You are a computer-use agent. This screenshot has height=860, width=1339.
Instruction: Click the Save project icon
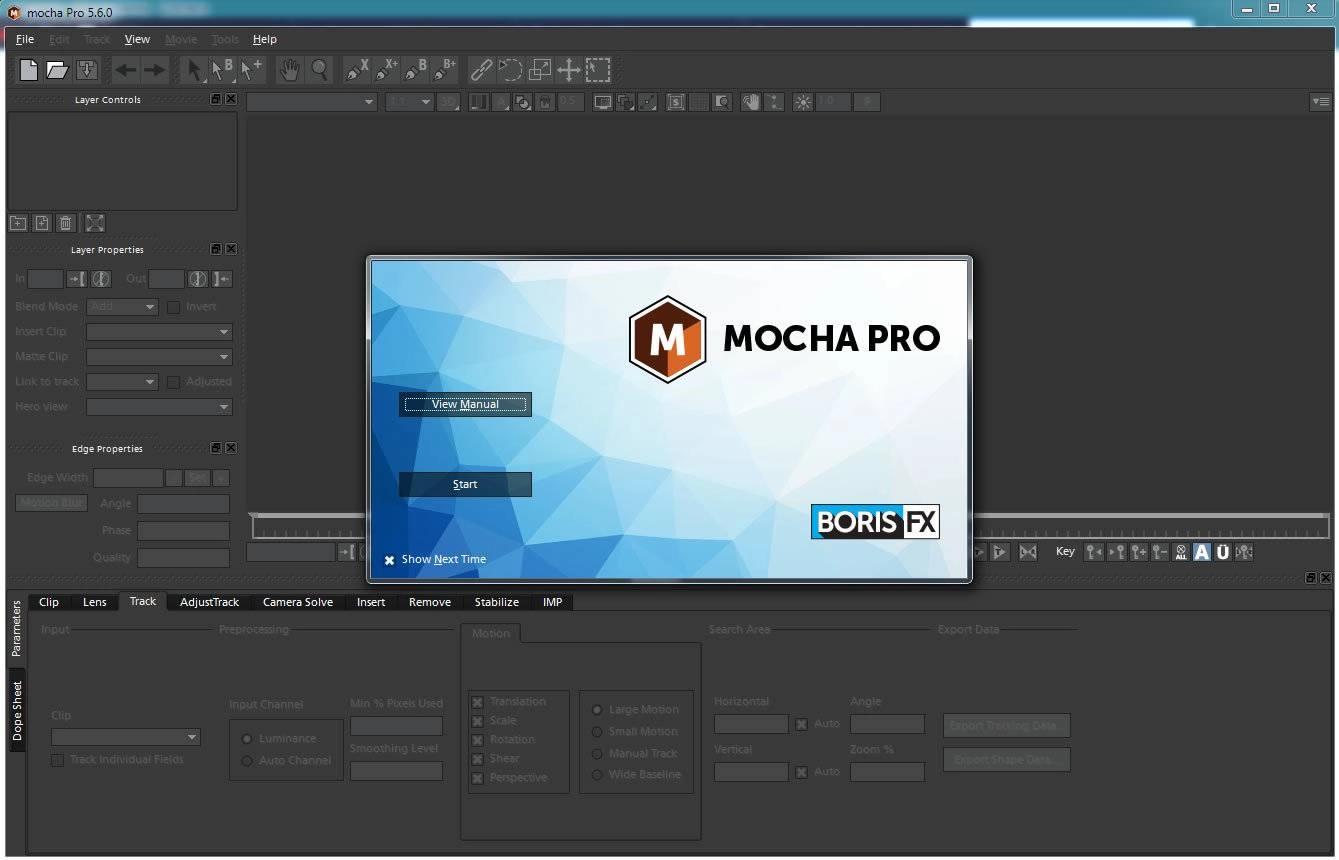tap(86, 70)
